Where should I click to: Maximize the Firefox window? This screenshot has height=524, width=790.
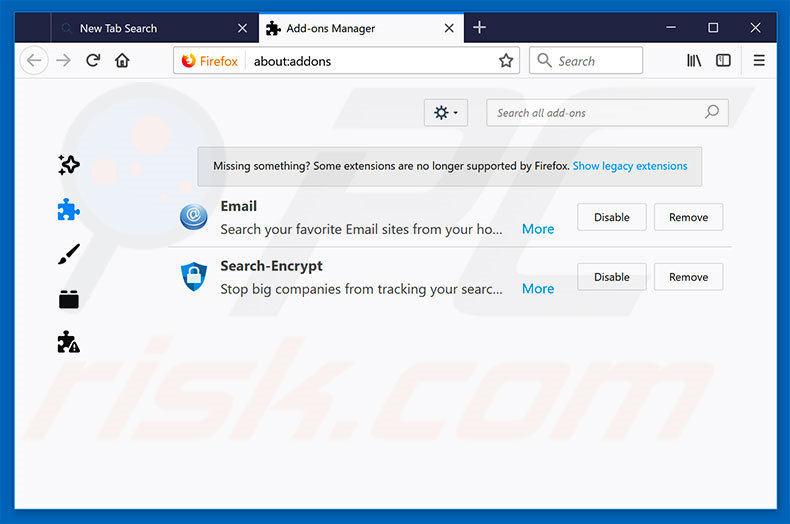[713, 28]
